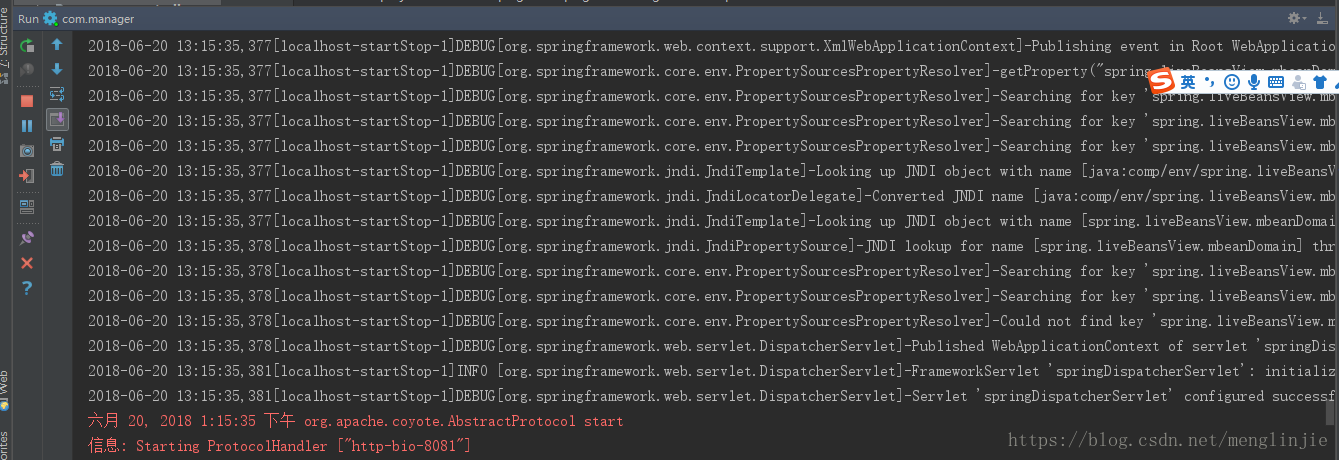Clear all console output with the trash icon
The image size is (1339, 460).
[57, 169]
